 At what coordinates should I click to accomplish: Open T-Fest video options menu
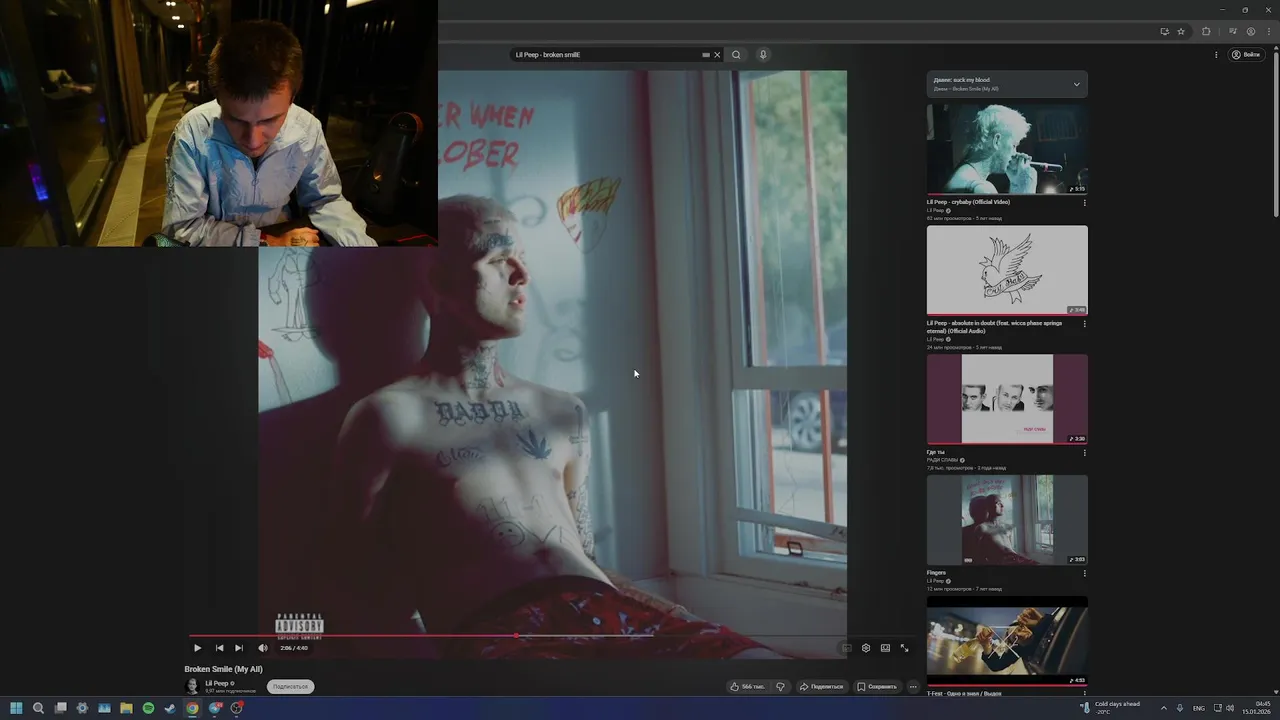click(1084, 693)
